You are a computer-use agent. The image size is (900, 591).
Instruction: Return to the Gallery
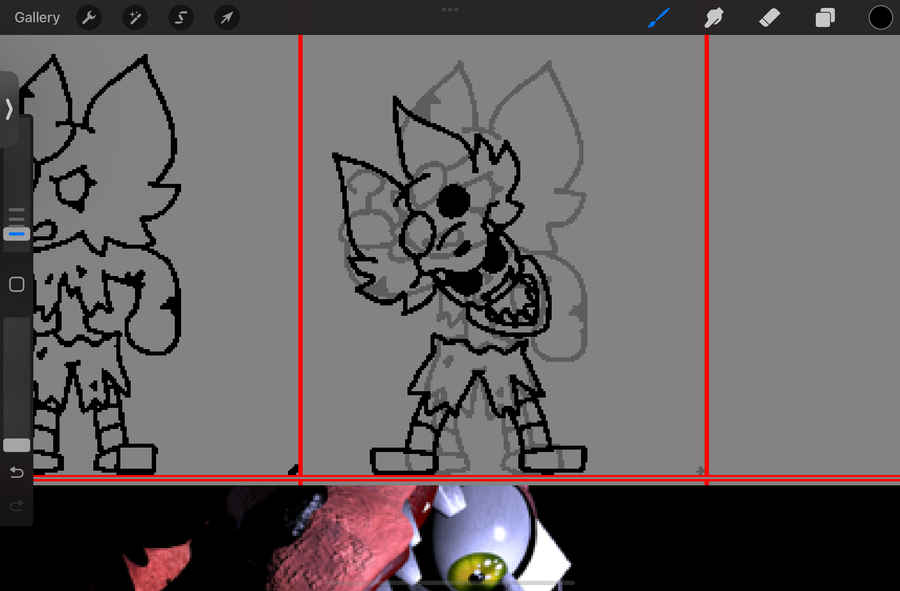point(37,17)
